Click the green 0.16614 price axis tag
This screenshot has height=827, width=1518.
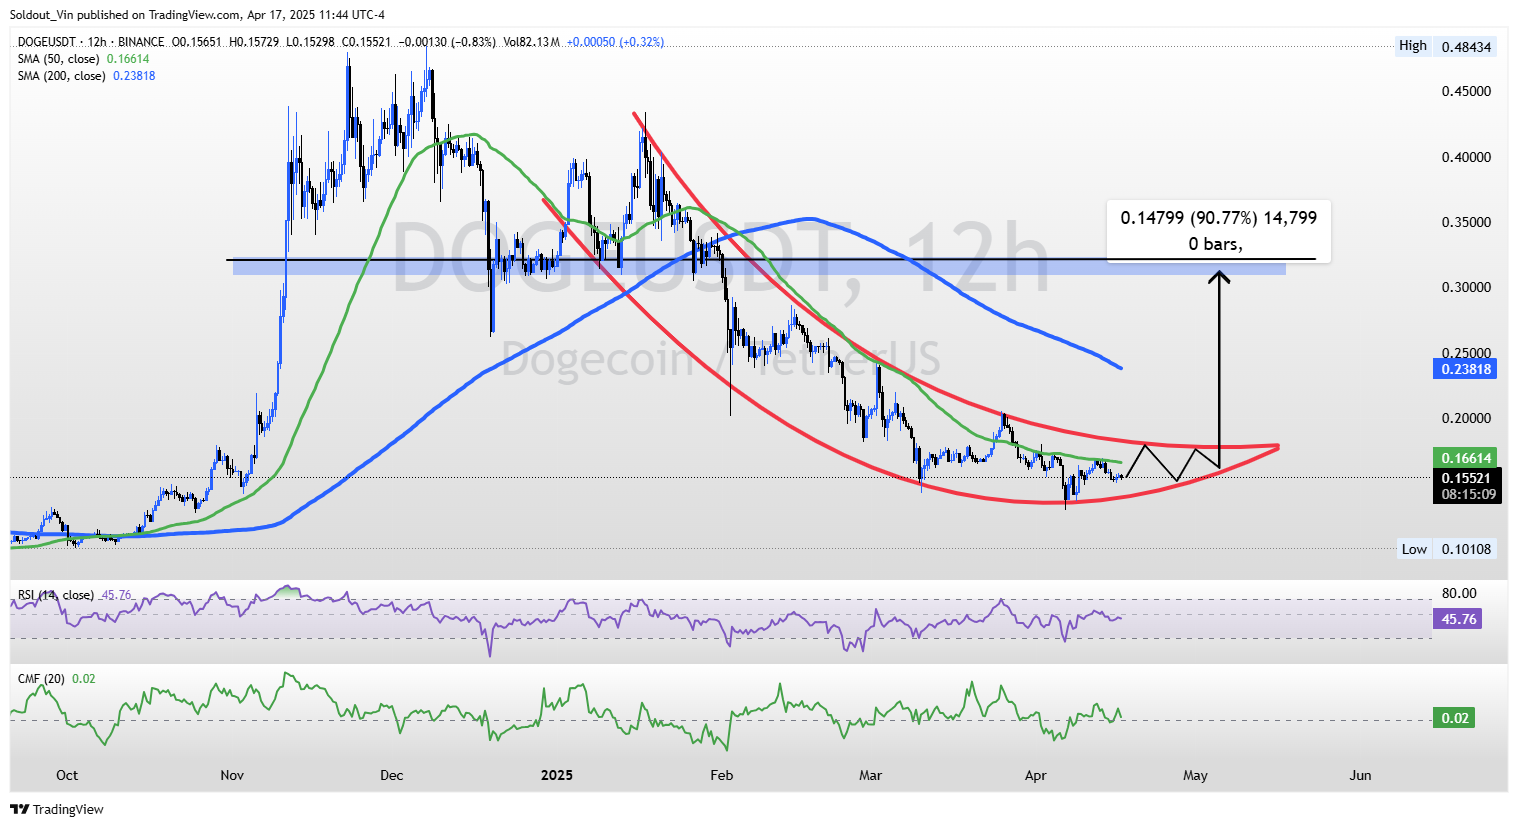[x=1466, y=458]
